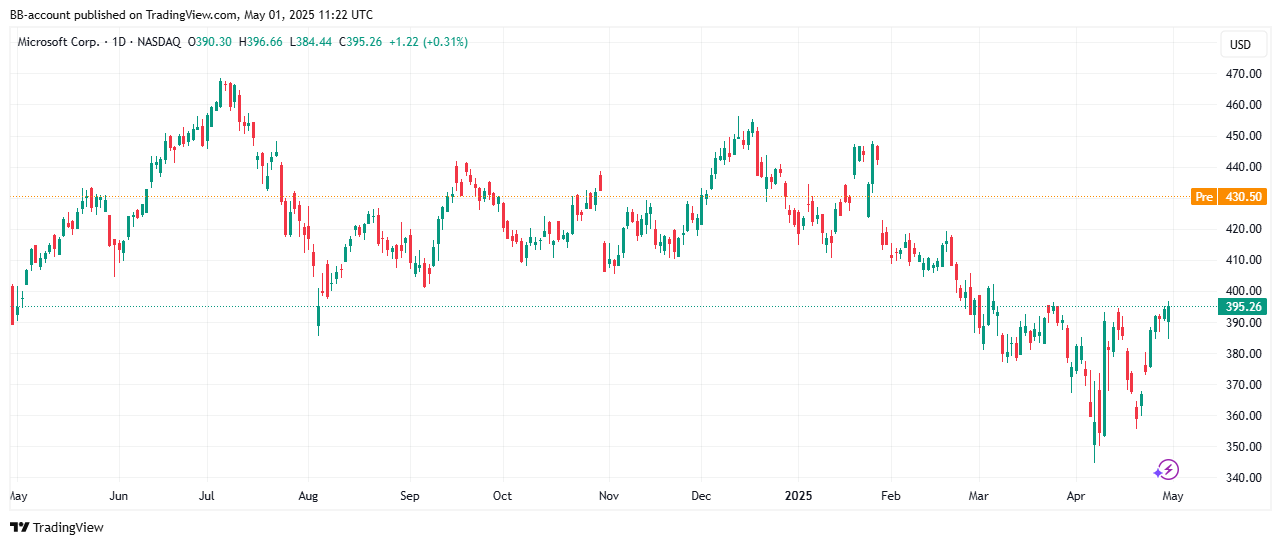Click the Jun label on time axis
Image resolution: width=1281 pixels, height=545 pixels.
pyautogui.click(x=118, y=496)
